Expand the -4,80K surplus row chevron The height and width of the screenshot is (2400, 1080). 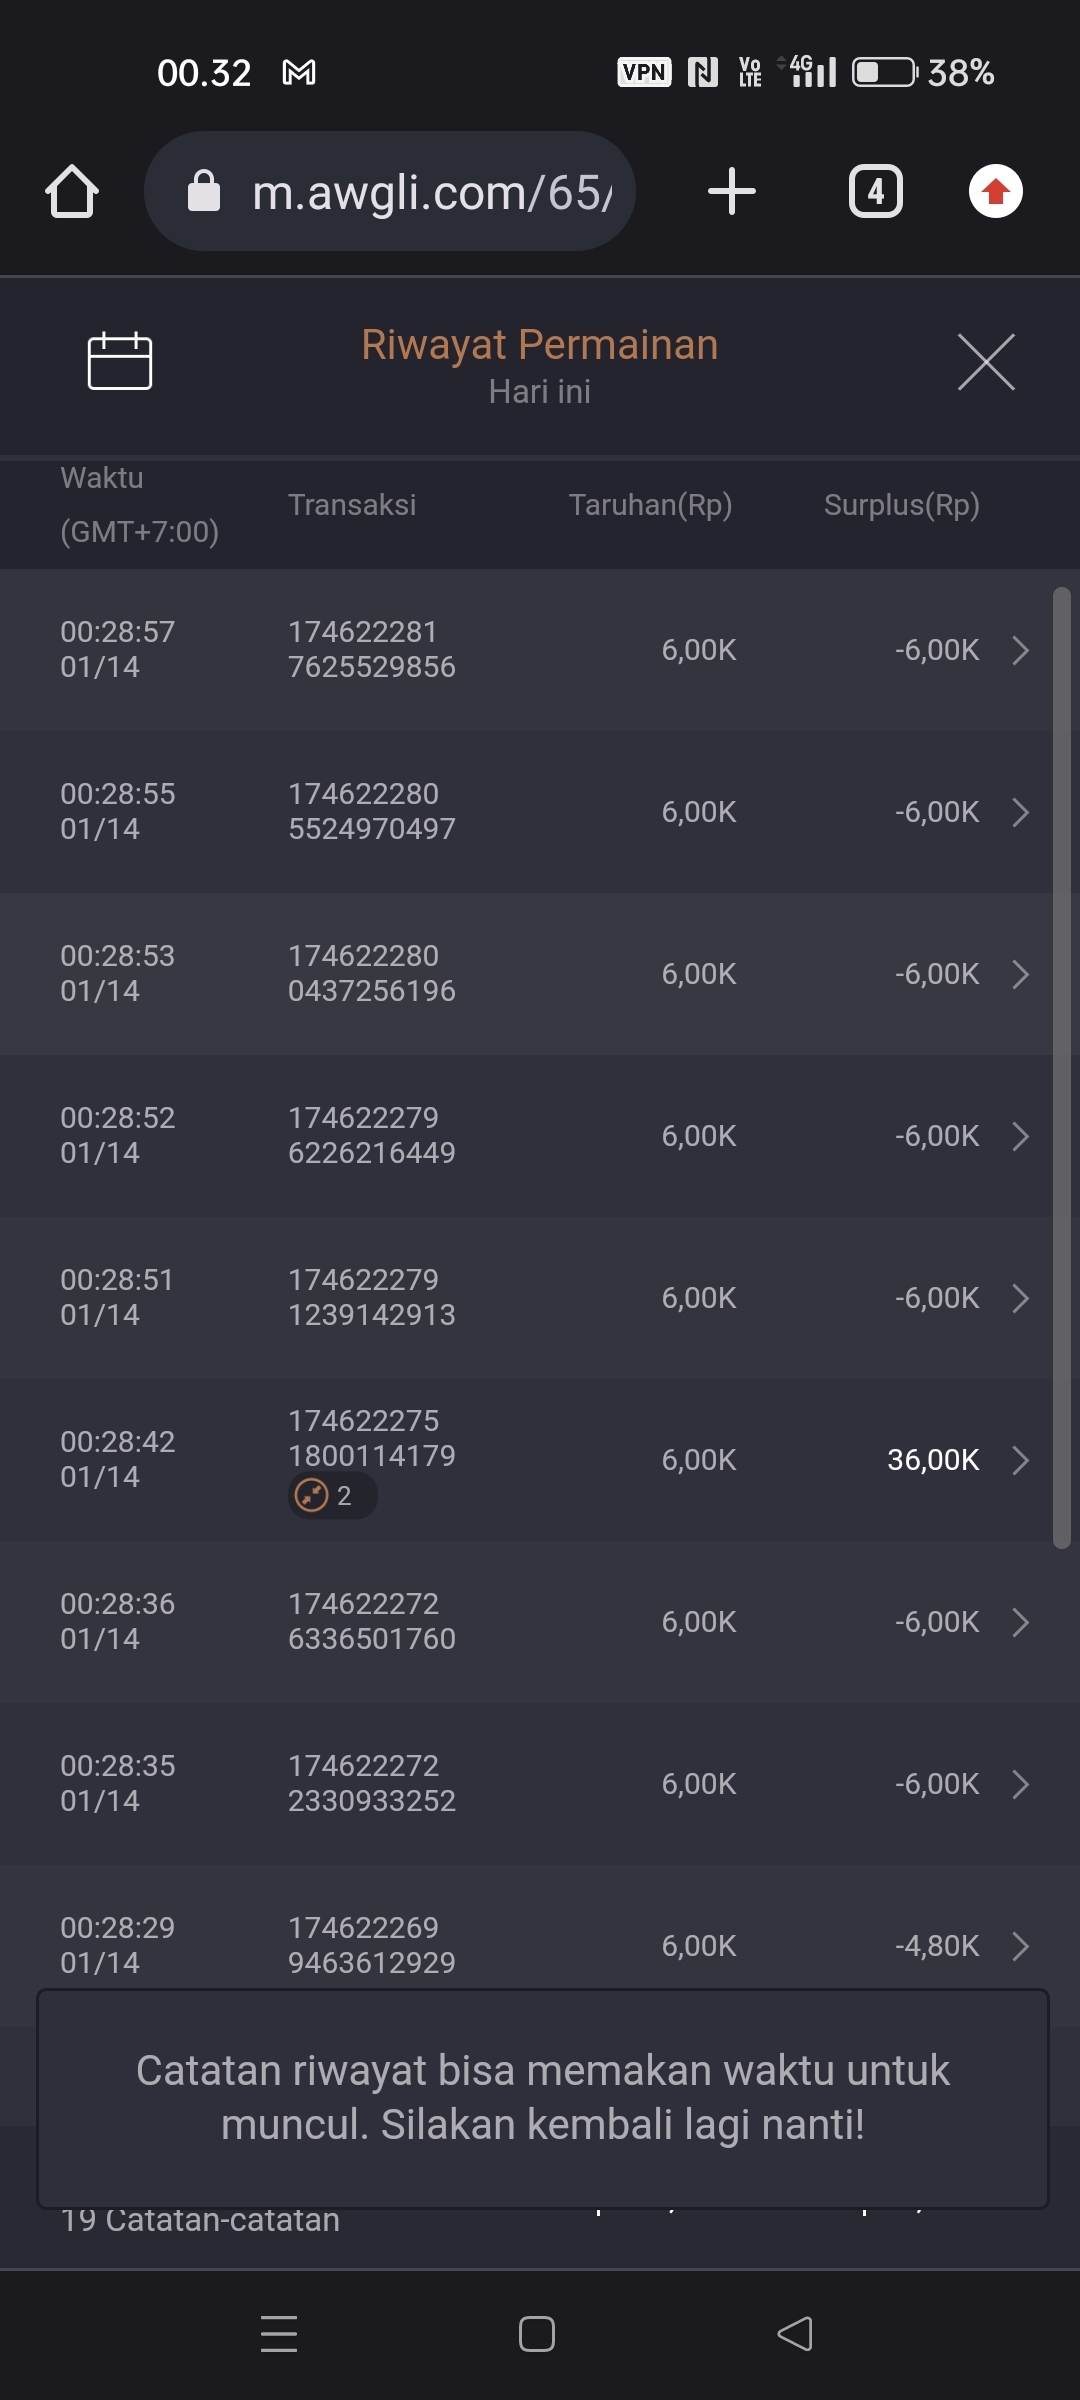1020,1946
